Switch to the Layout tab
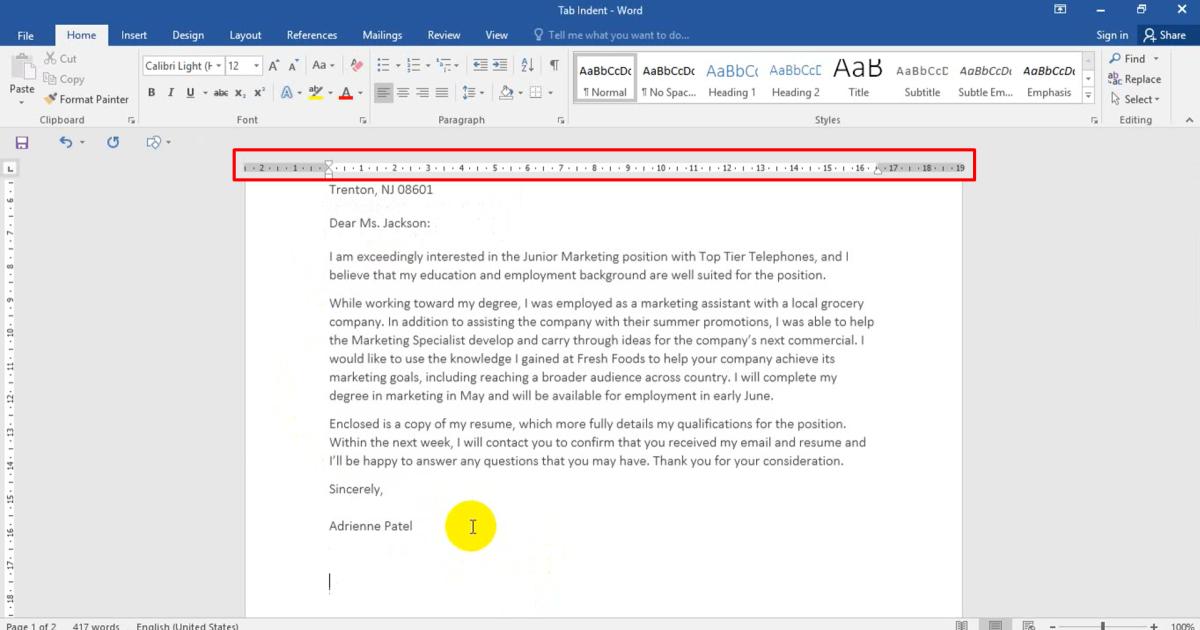The height and width of the screenshot is (630, 1200). (x=245, y=35)
